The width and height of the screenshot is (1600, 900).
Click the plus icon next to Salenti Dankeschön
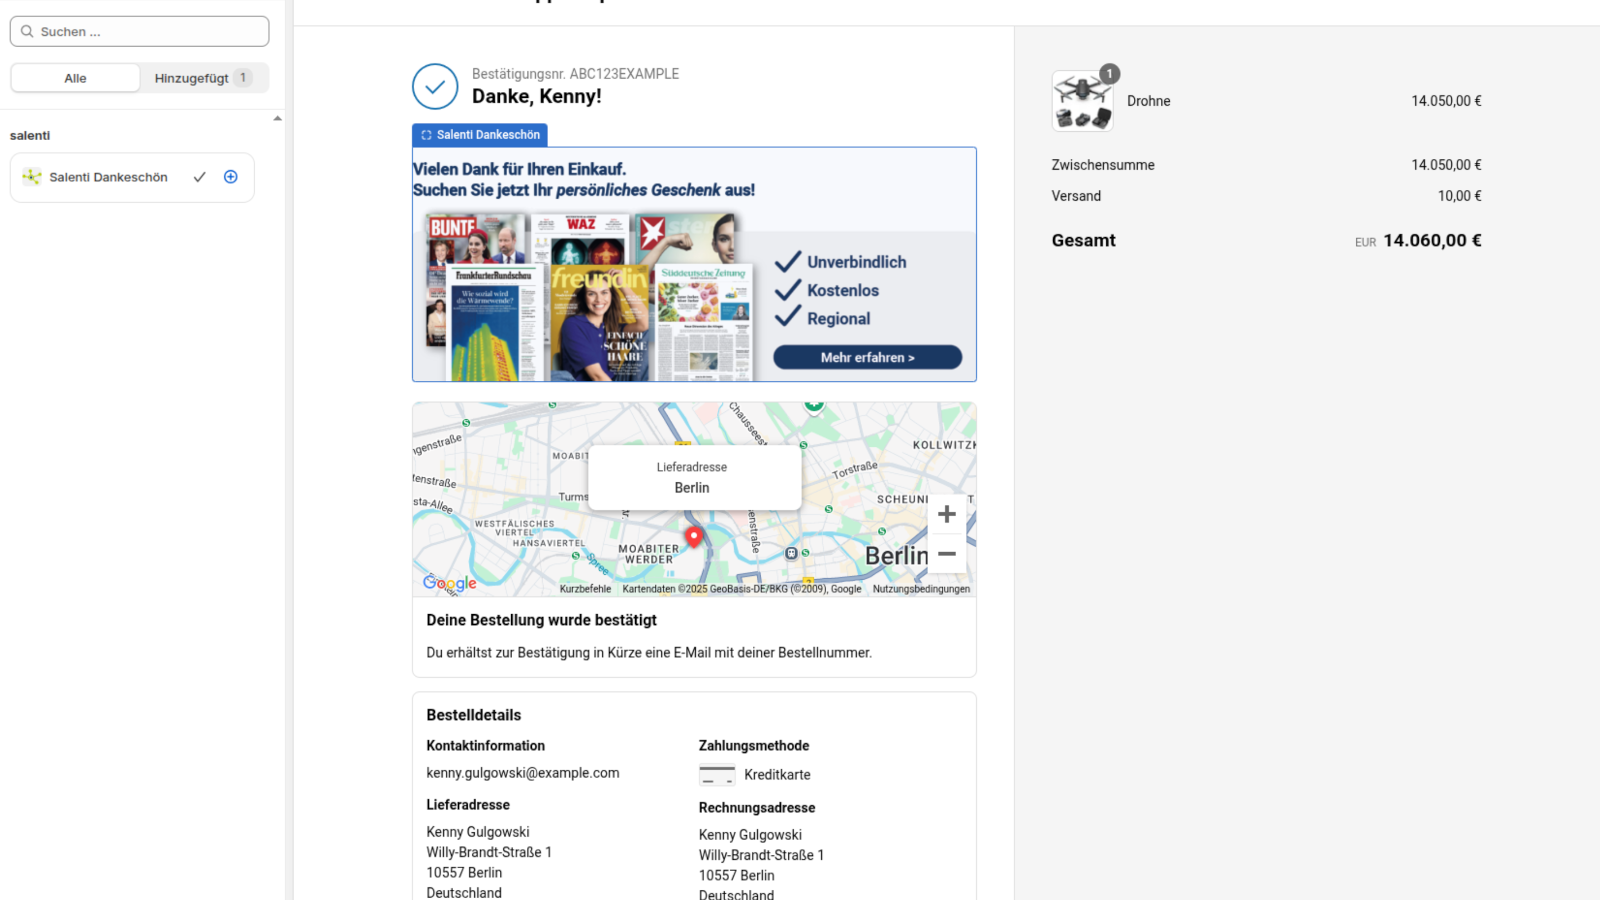231,177
